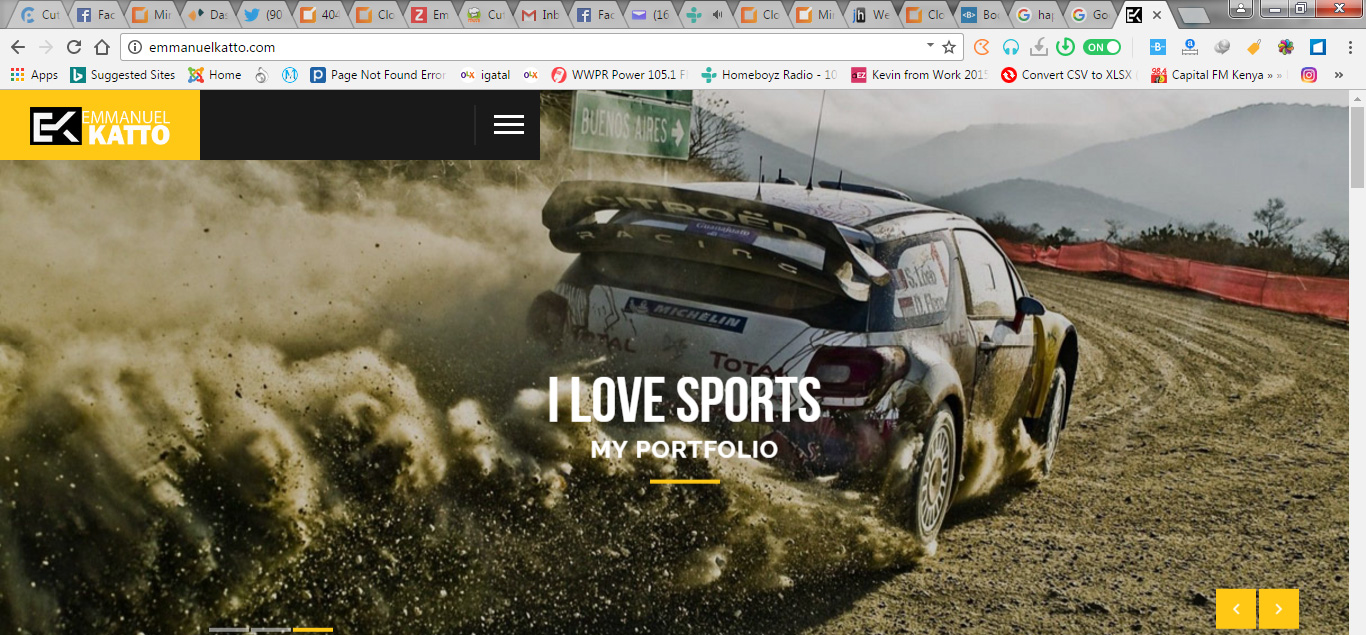
Task: Click the colorful flower extension icon
Action: pyautogui.click(x=1286, y=47)
